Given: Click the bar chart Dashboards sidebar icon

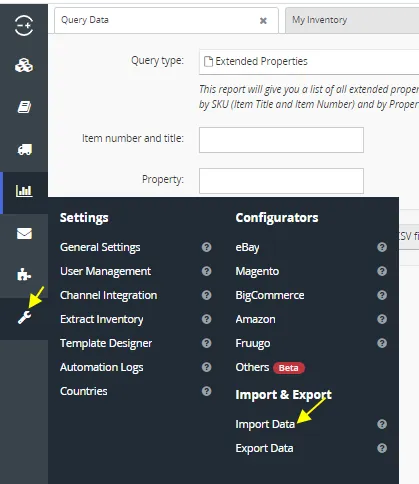Looking at the screenshot, I should click(24, 191).
